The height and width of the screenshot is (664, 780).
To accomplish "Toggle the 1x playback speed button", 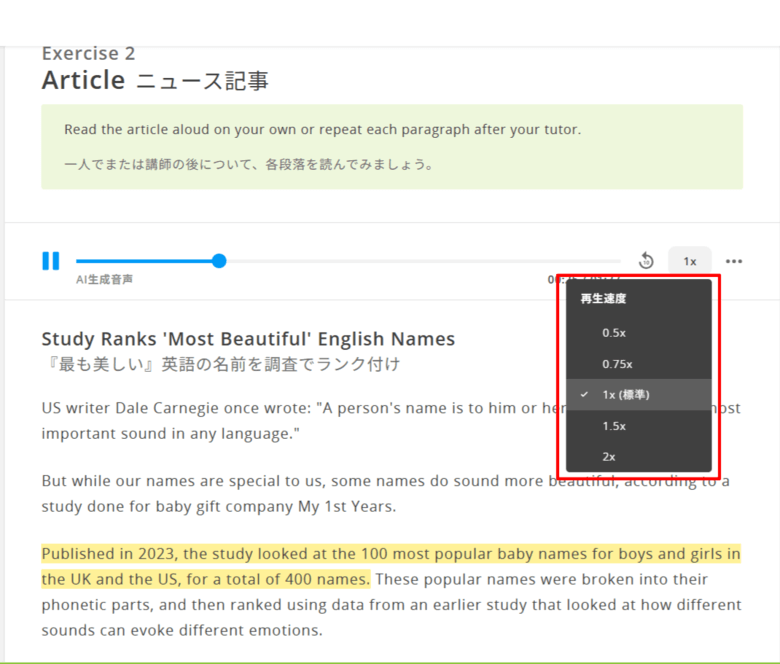I will [x=690, y=261].
